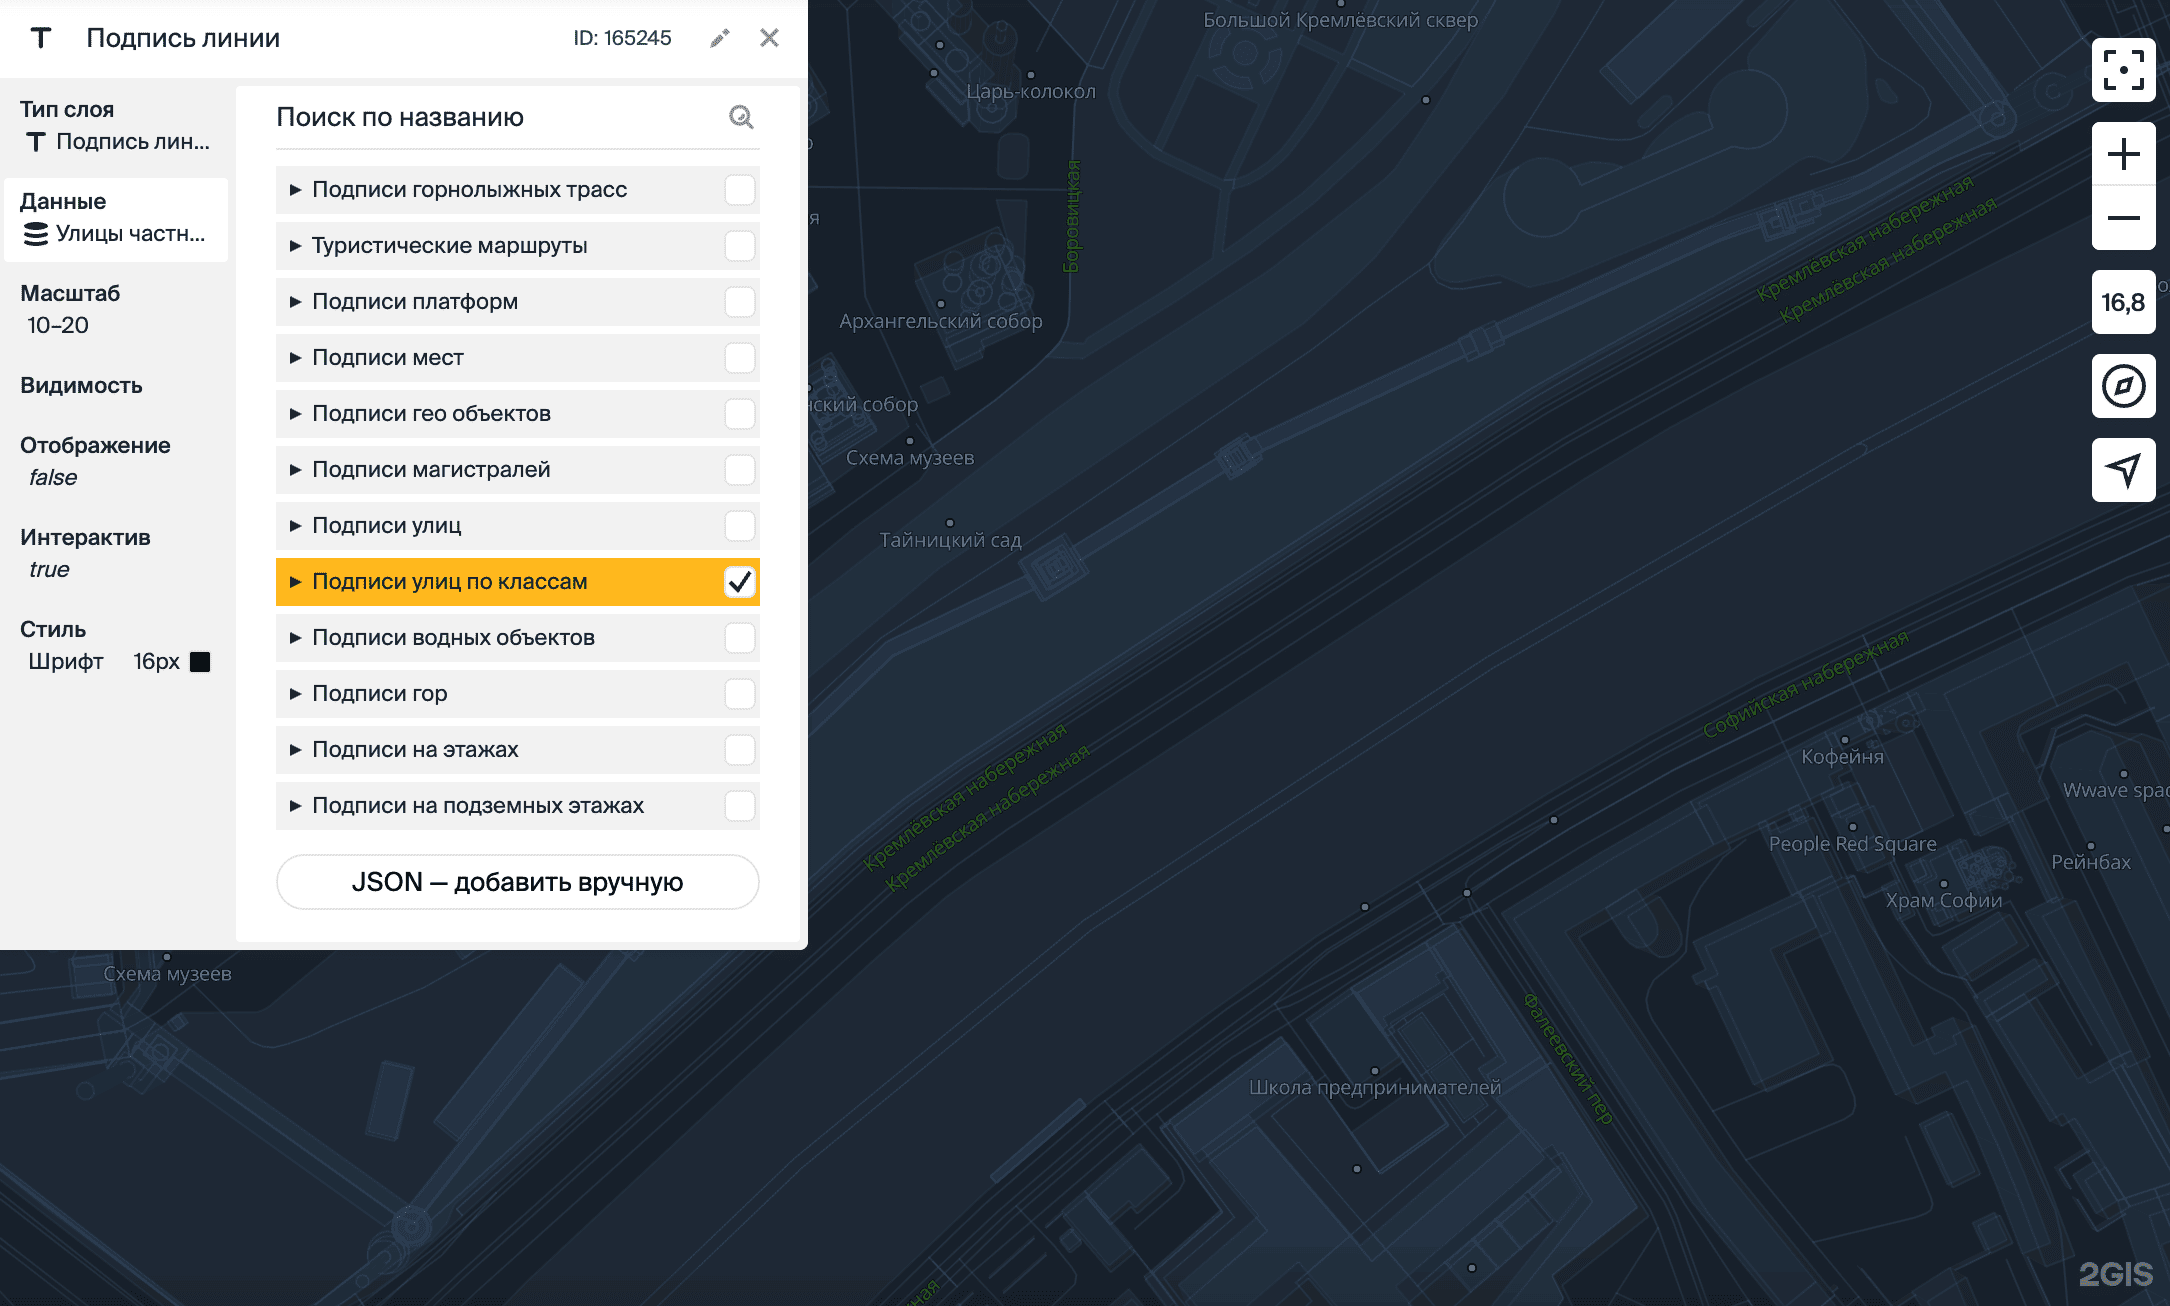This screenshot has height=1306, width=2170.
Task: Click the compass orientation icon
Action: click(2123, 386)
